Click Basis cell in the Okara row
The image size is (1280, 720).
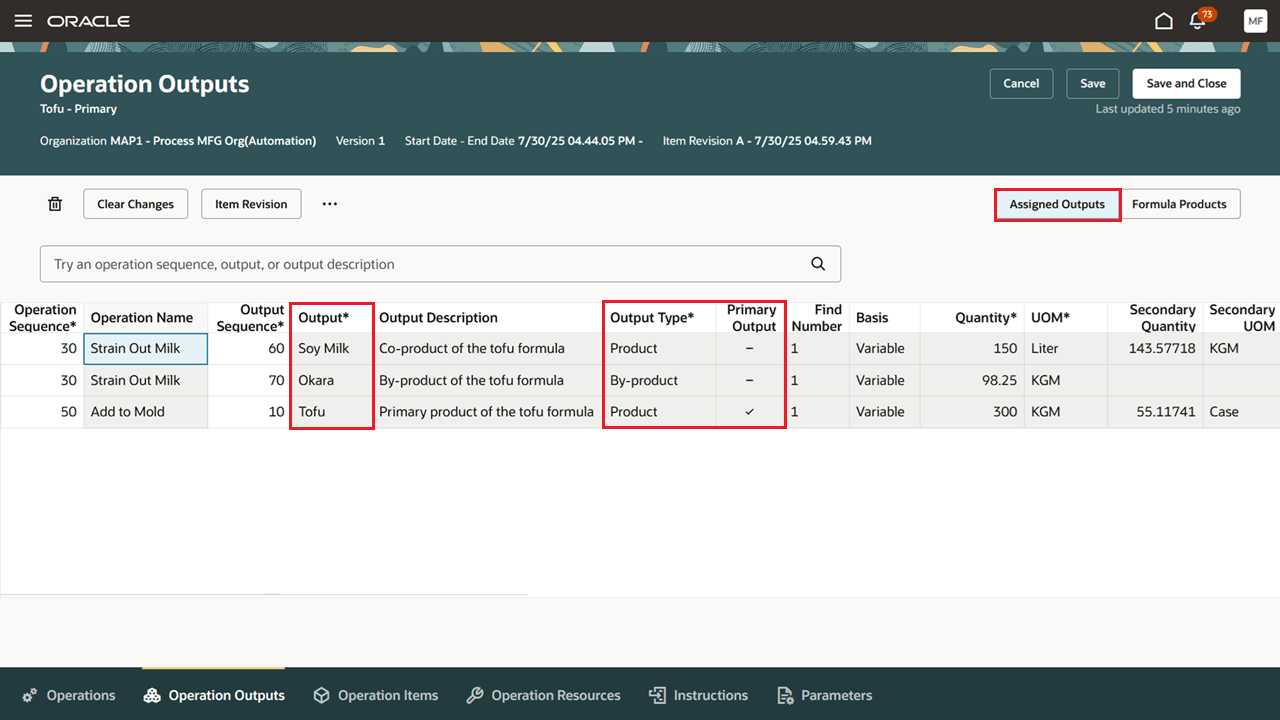pyautogui.click(x=885, y=381)
